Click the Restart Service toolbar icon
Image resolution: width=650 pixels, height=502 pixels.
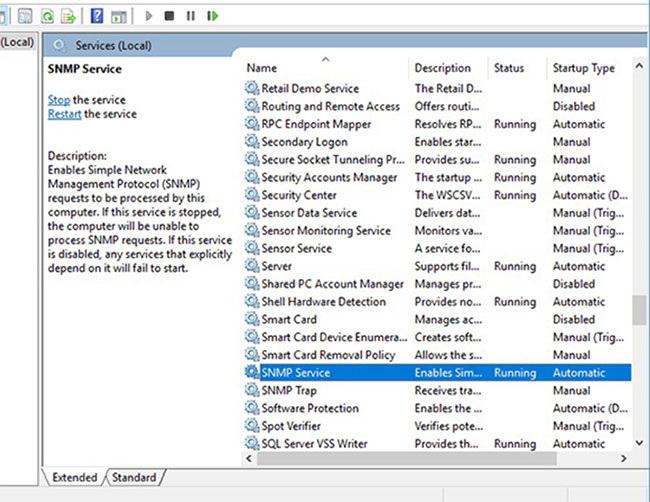point(212,16)
